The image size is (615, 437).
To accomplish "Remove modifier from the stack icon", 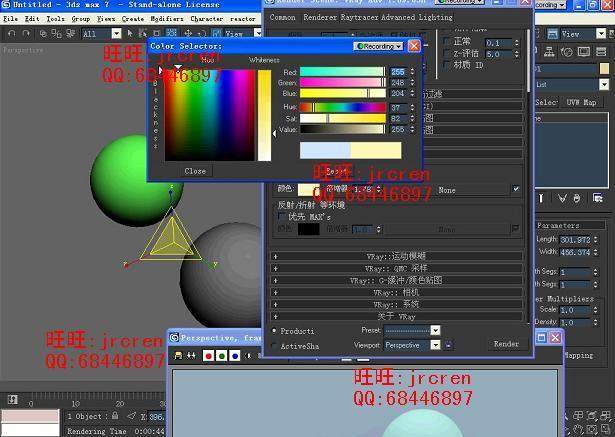I will pos(577,198).
